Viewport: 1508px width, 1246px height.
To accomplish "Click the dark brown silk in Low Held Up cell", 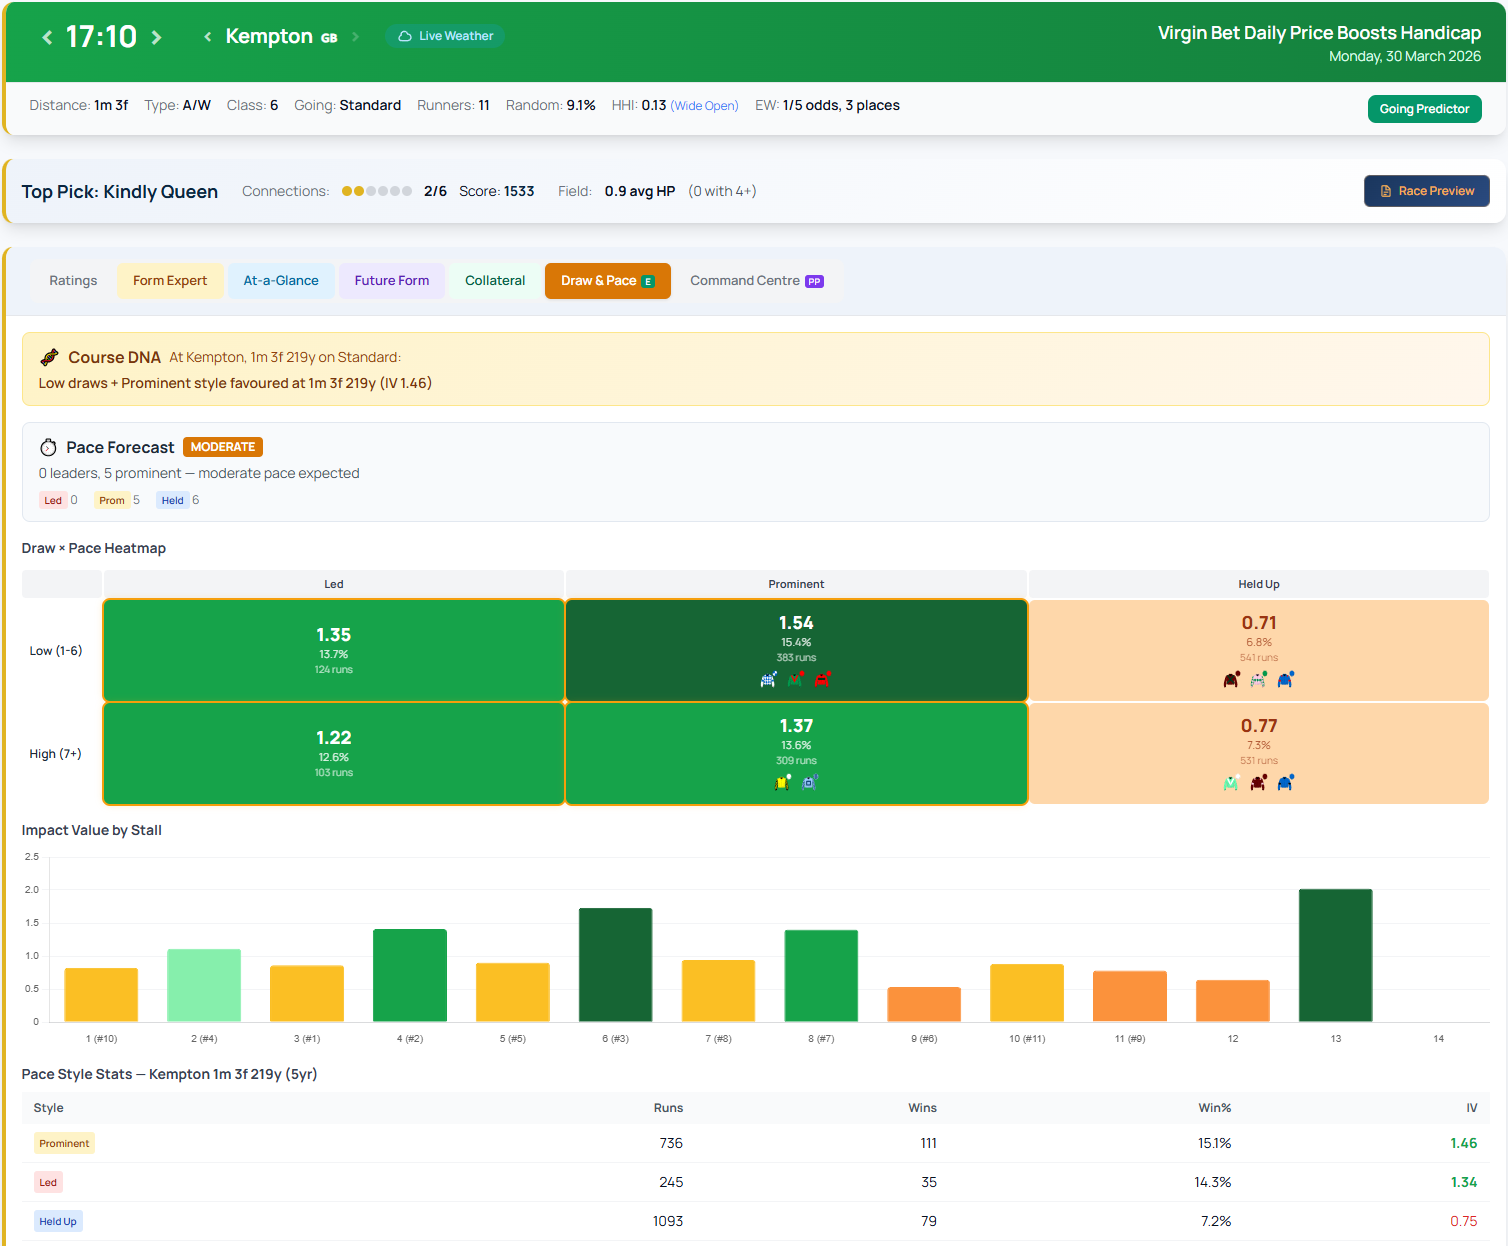I will 1231,679.
